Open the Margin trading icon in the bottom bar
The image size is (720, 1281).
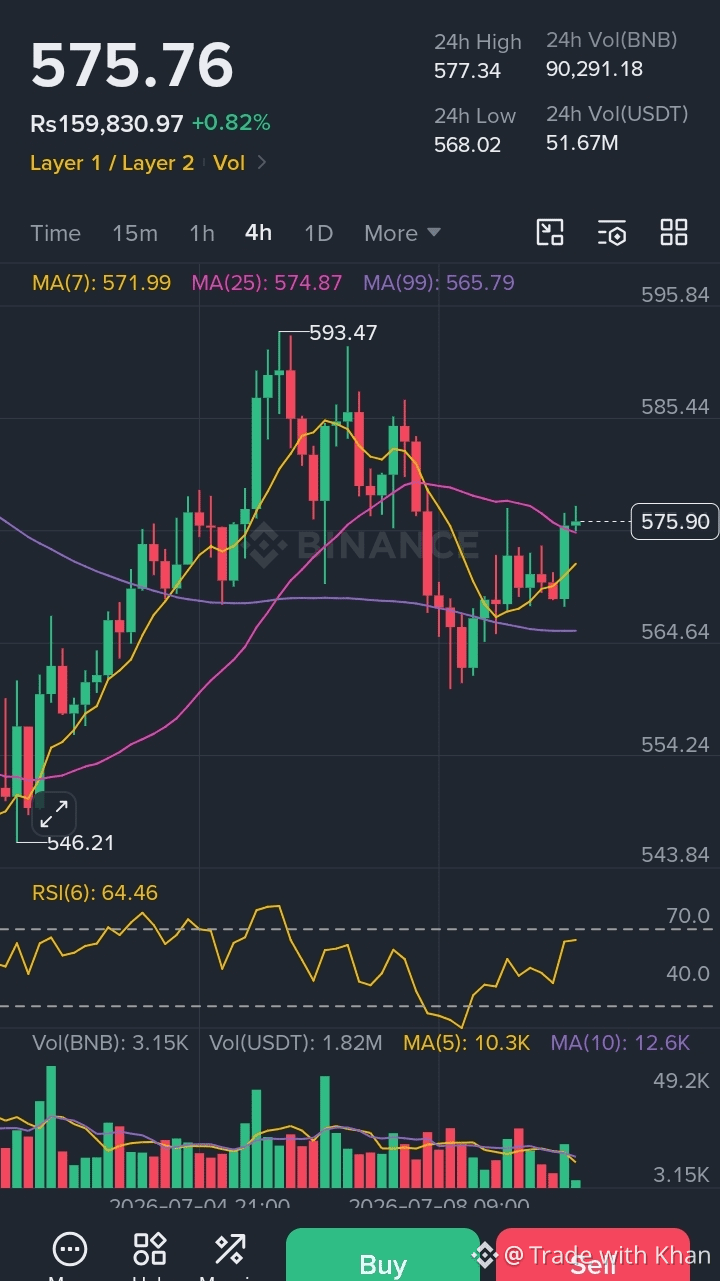230,1249
